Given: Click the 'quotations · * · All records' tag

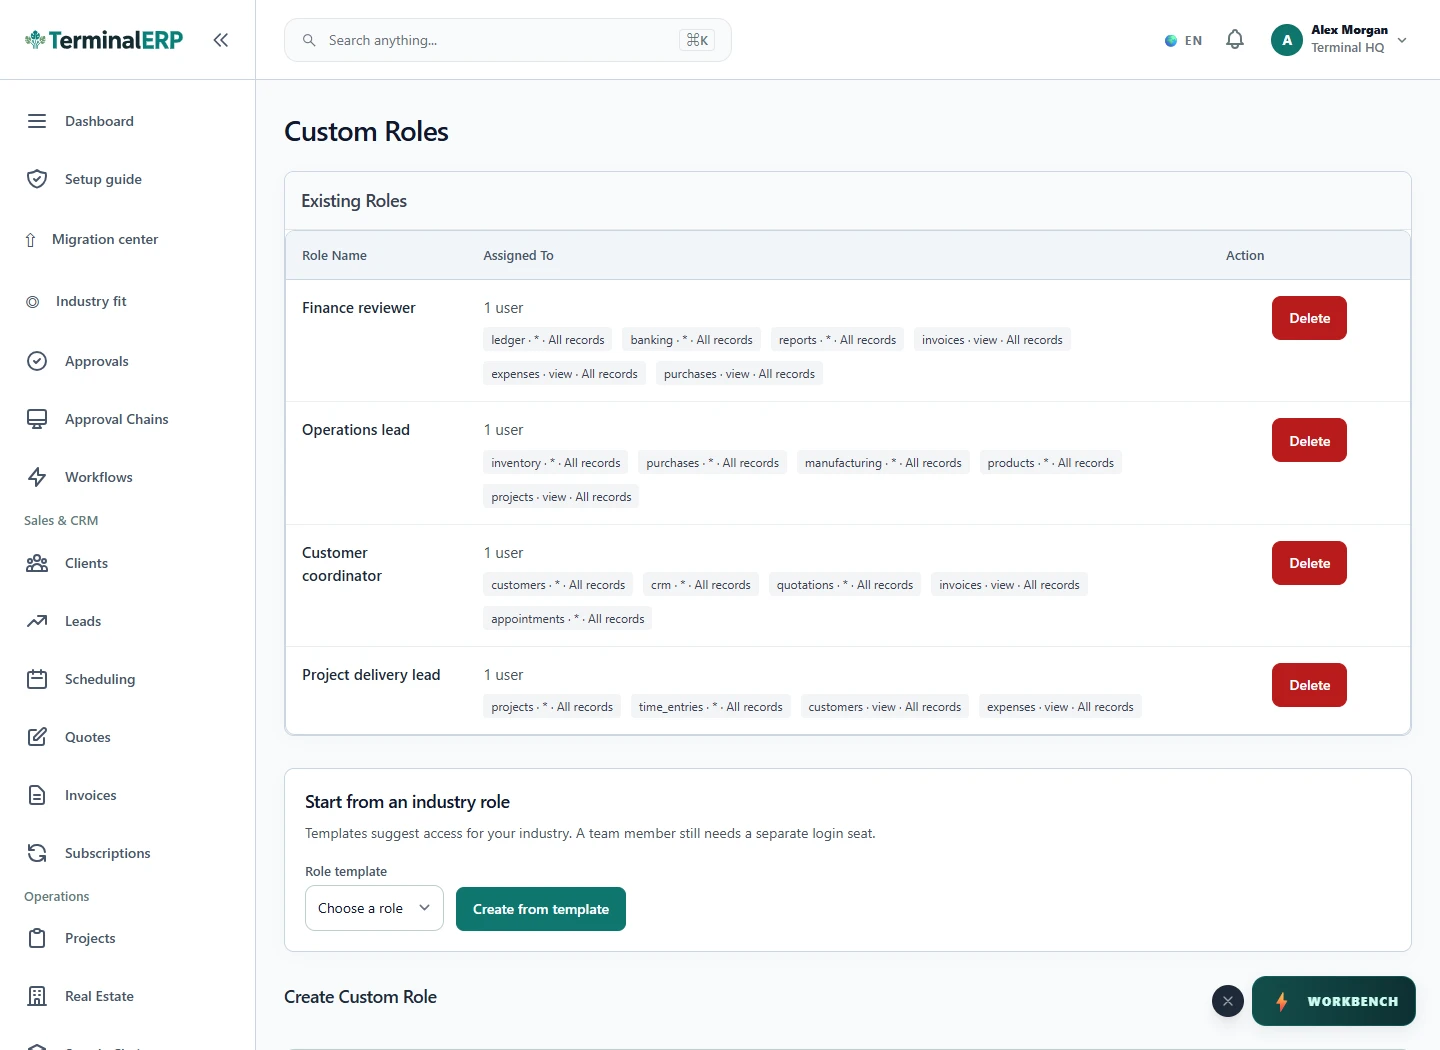Looking at the screenshot, I should click(x=845, y=585).
